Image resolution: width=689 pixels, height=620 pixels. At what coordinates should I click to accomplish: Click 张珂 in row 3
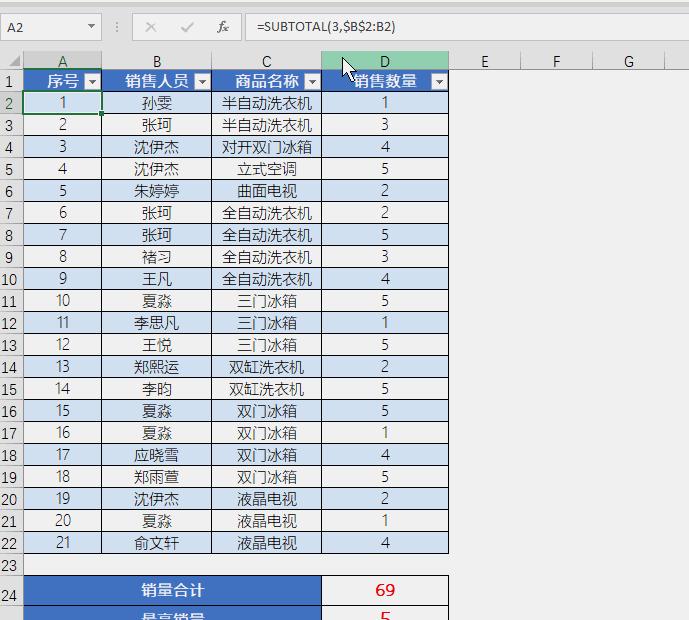click(156, 125)
